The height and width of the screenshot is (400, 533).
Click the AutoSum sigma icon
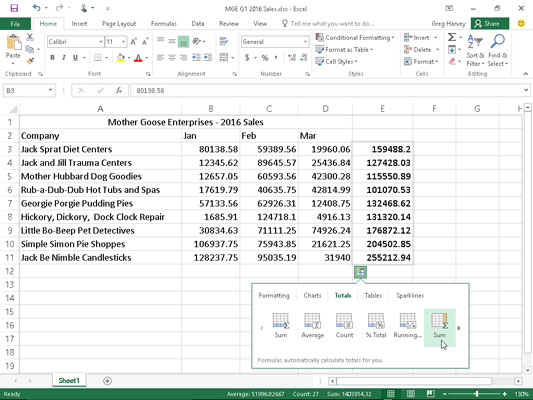pos(451,37)
